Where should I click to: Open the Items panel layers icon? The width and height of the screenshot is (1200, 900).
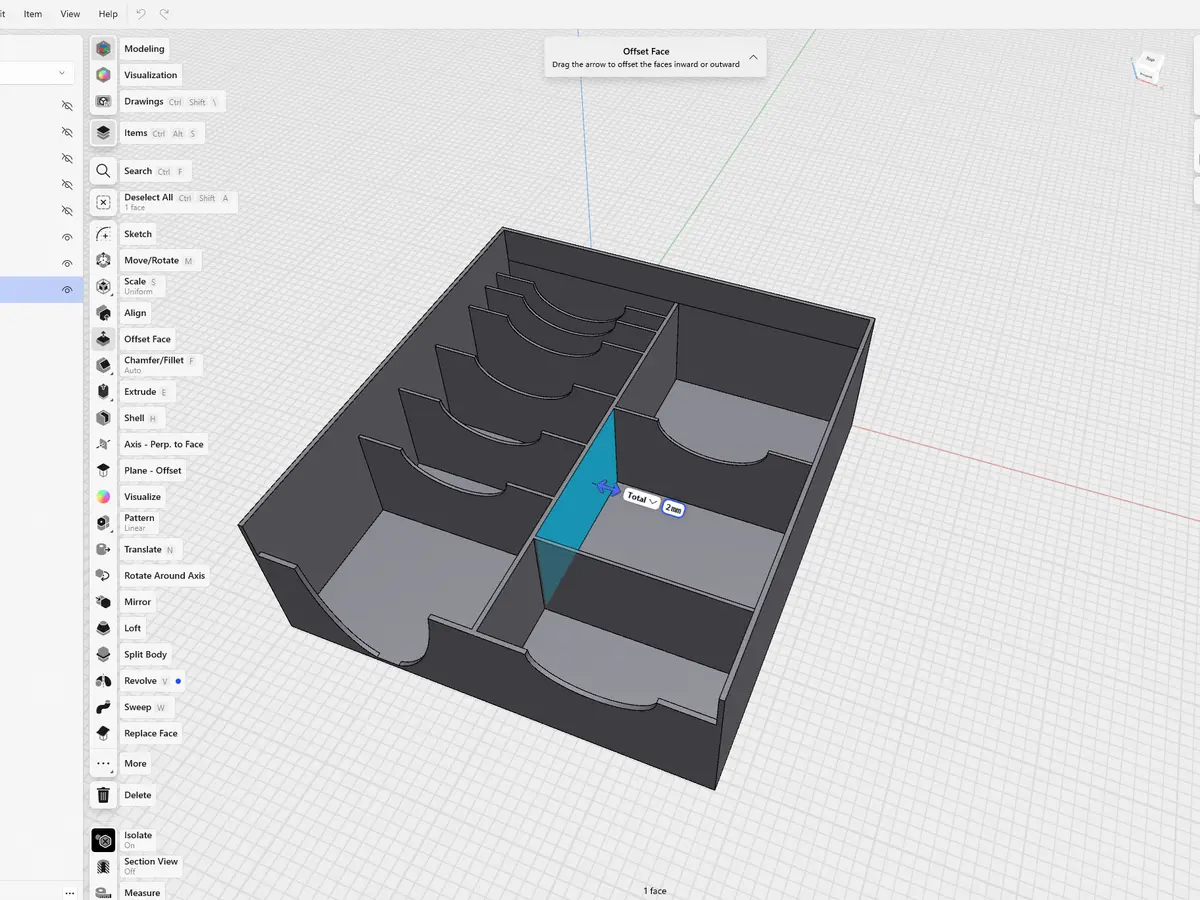pyautogui.click(x=103, y=133)
